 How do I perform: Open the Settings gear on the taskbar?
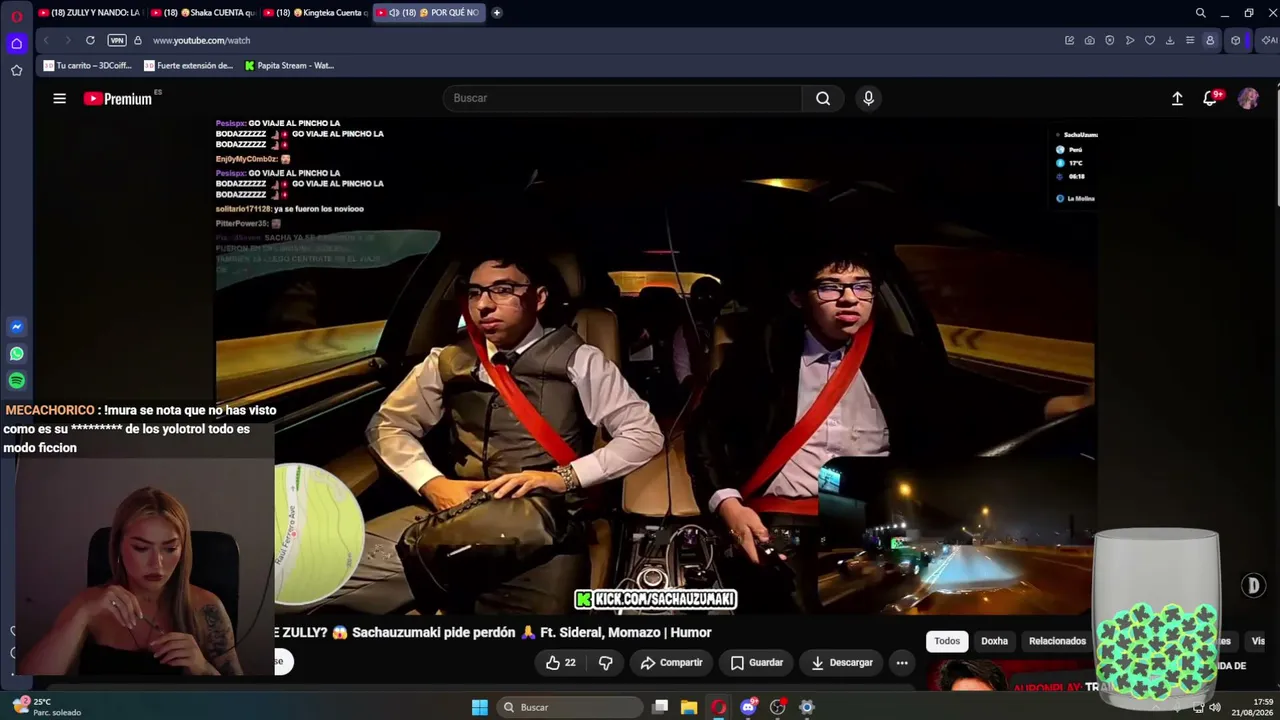(807, 707)
